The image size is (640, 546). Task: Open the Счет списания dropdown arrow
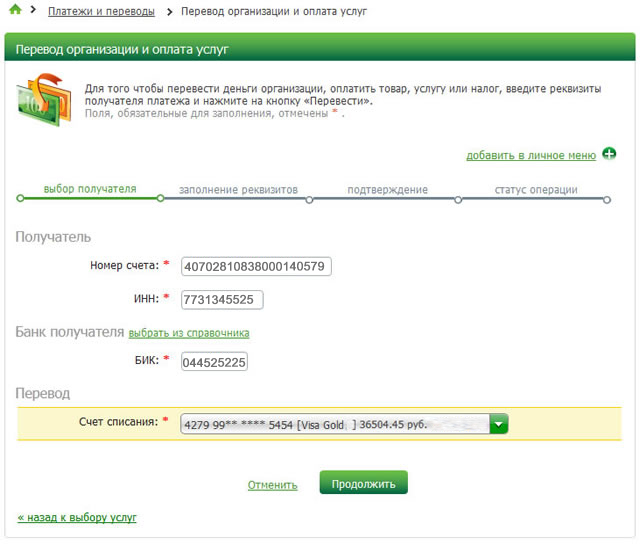499,424
